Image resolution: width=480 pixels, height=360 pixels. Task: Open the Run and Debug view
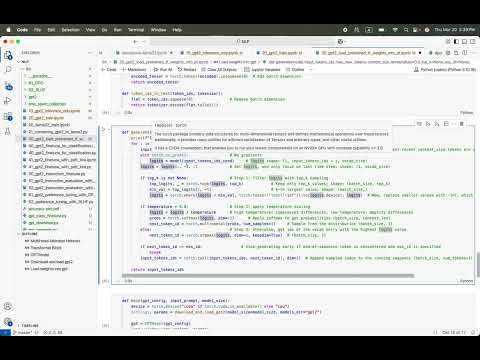[8, 100]
